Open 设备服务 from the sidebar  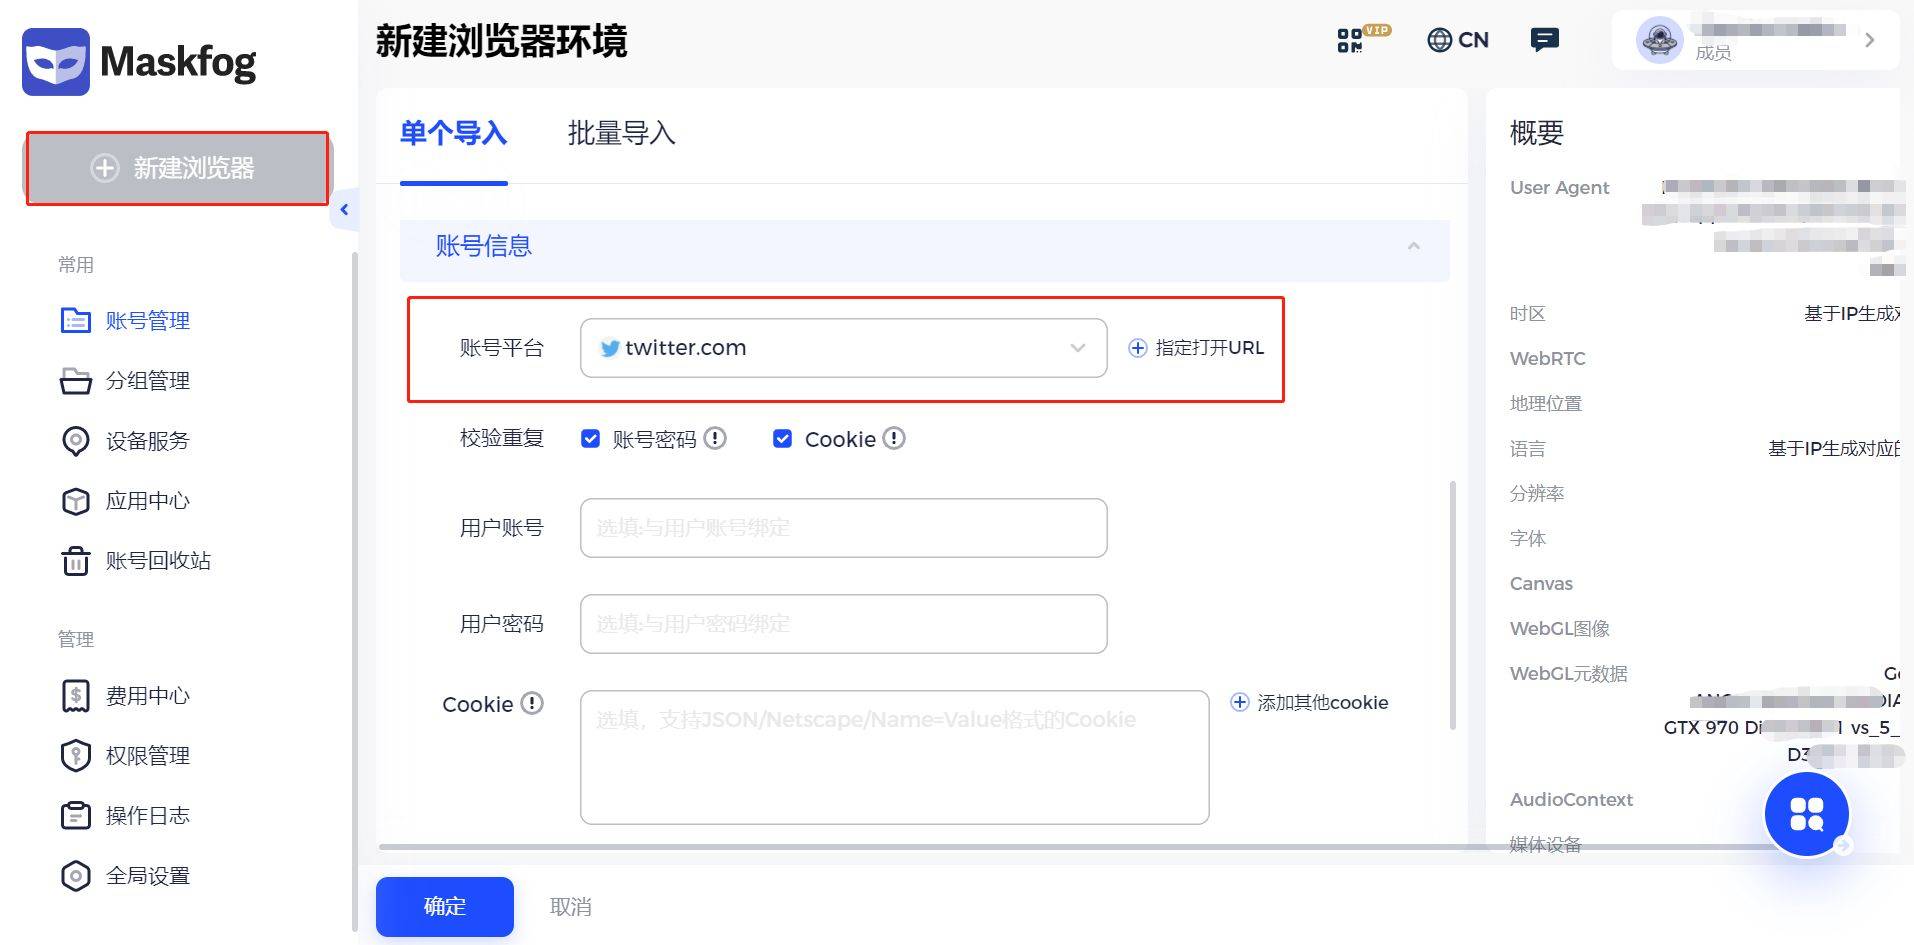pos(77,441)
